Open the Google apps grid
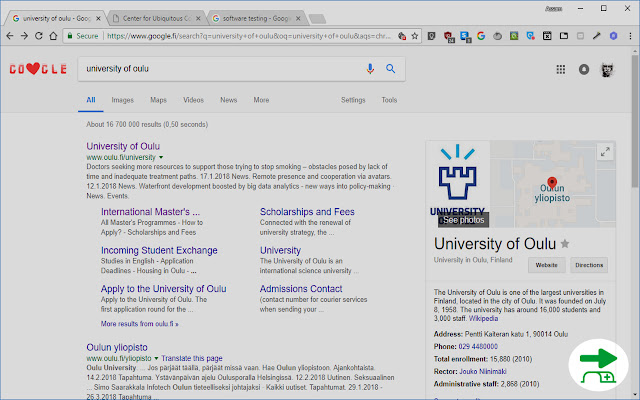Image resolution: width=640 pixels, height=400 pixels. tap(561, 69)
